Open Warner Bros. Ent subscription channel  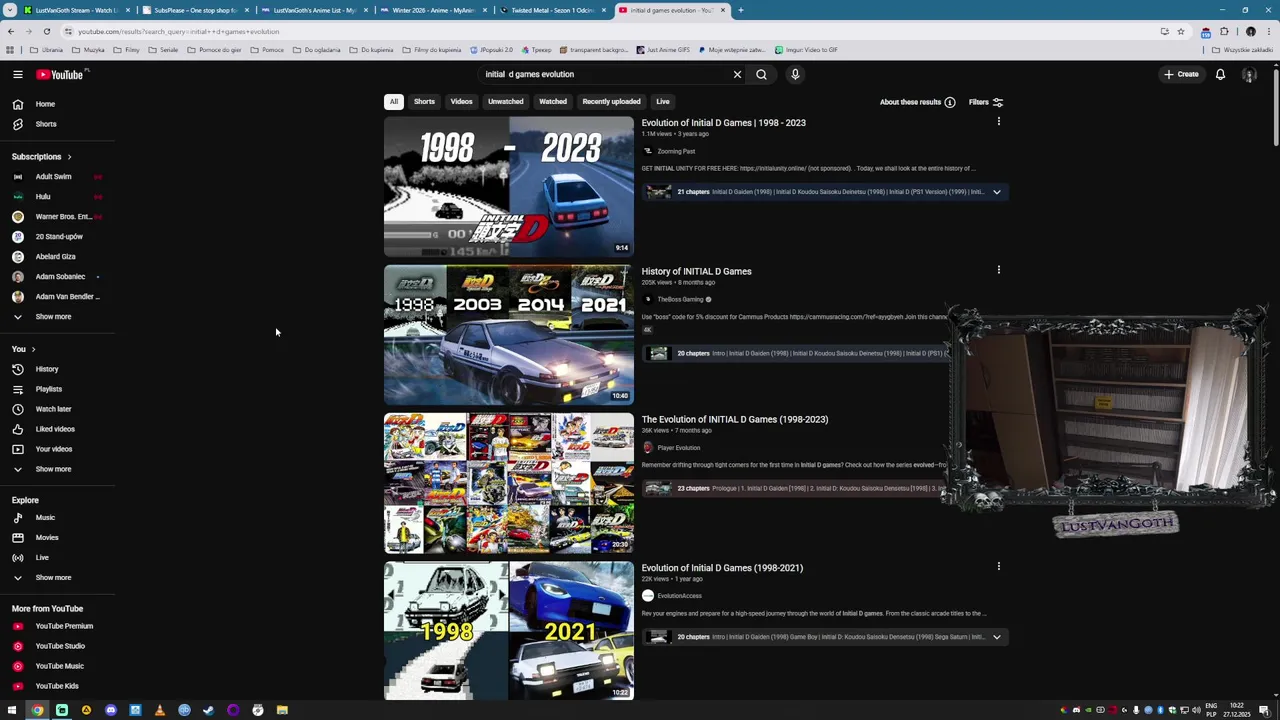click(x=63, y=217)
